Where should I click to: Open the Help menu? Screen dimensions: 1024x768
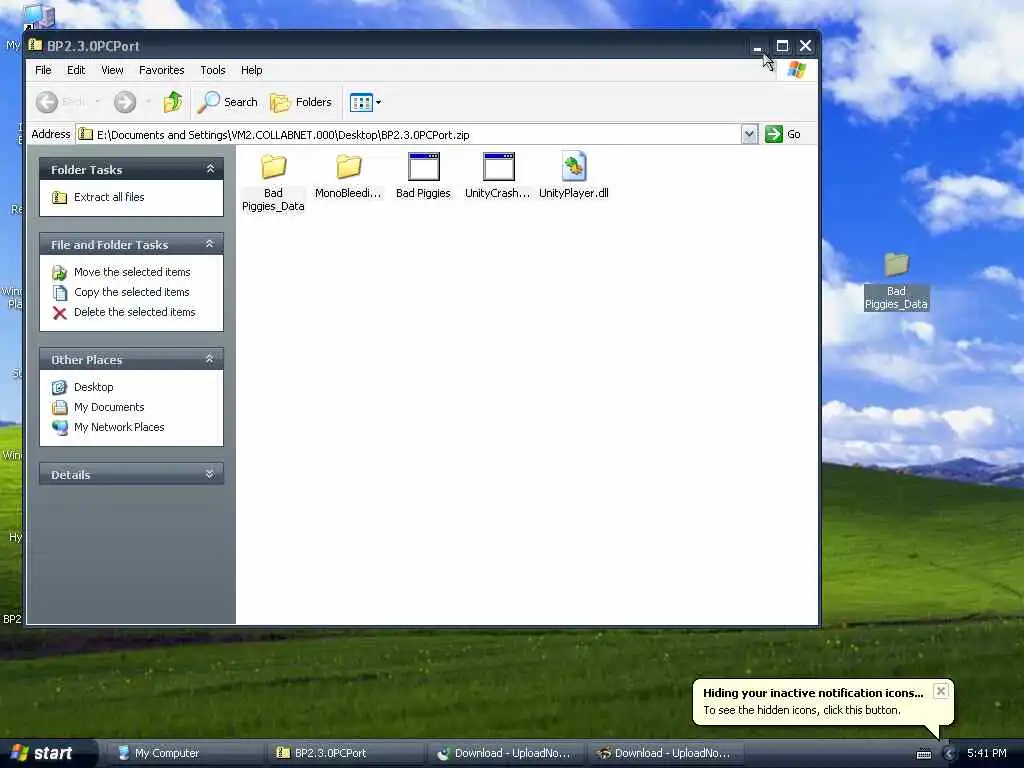pos(251,70)
